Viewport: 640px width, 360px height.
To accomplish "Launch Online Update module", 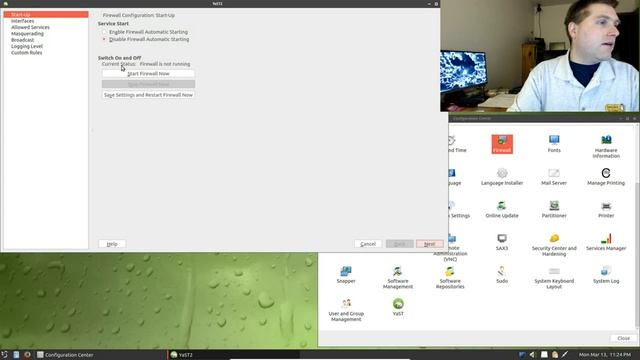I will [x=502, y=209].
